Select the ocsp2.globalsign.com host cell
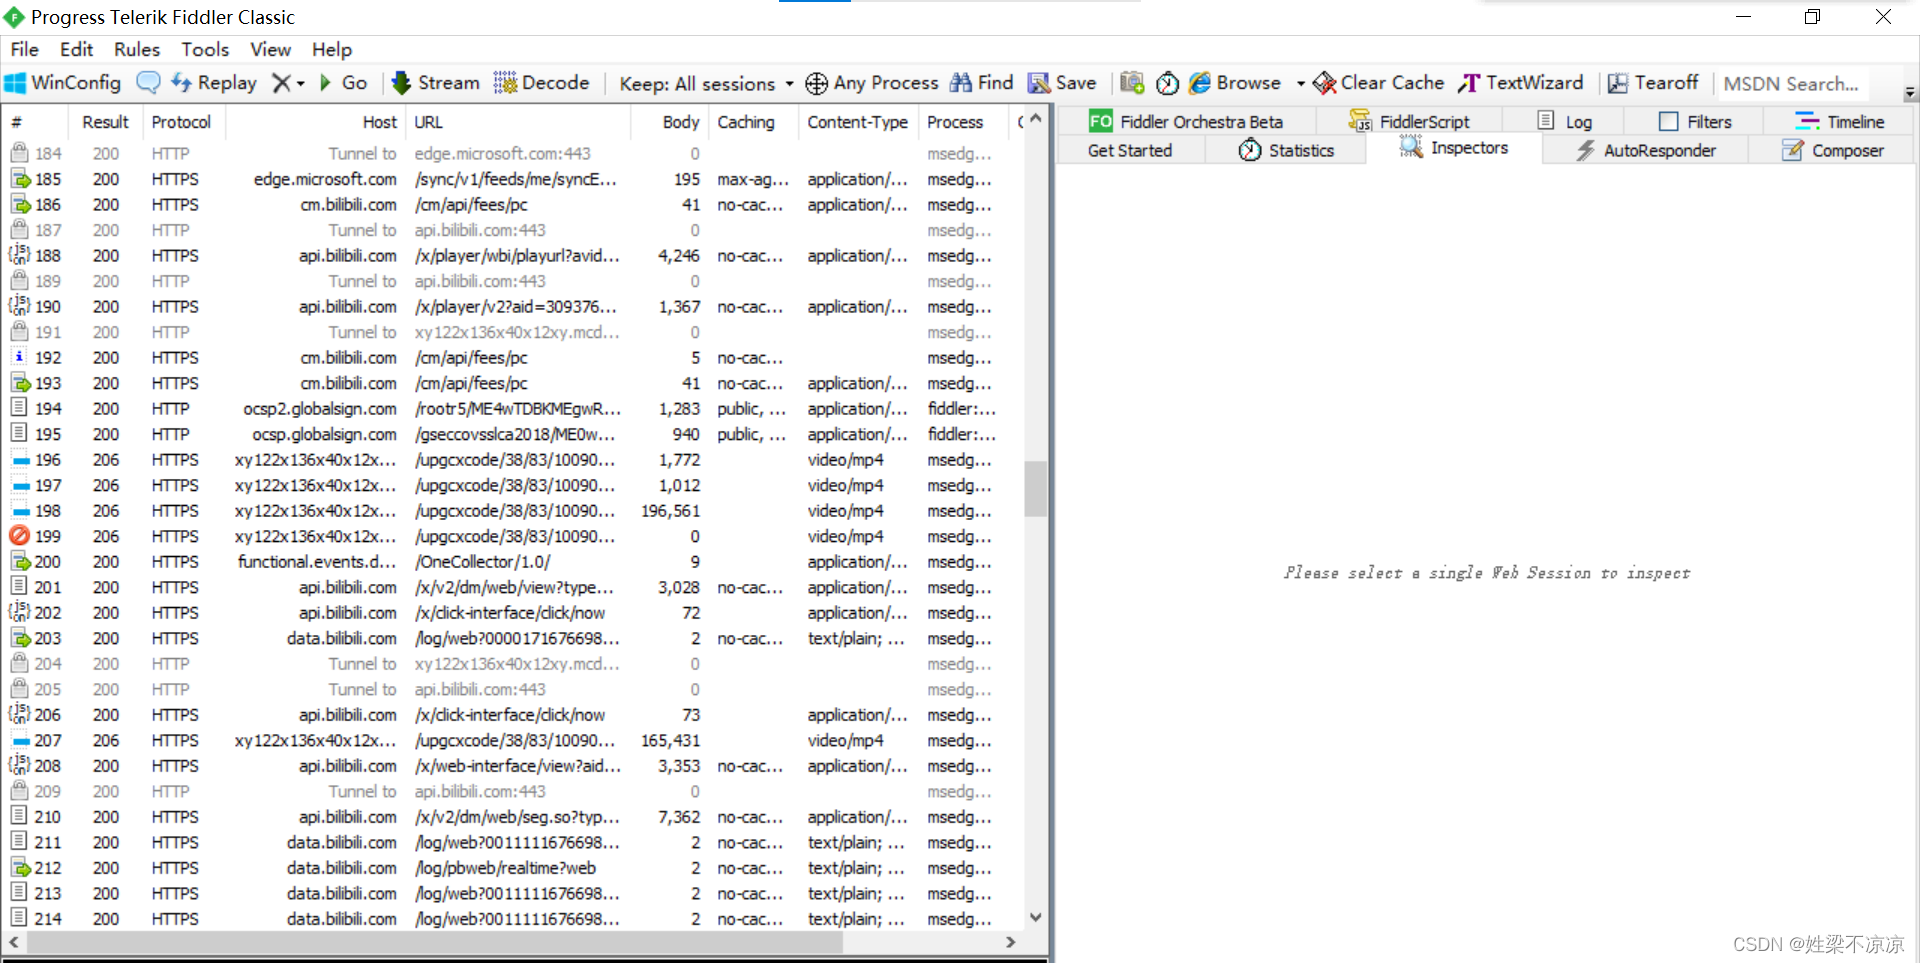The image size is (1920, 963). pyautogui.click(x=319, y=409)
